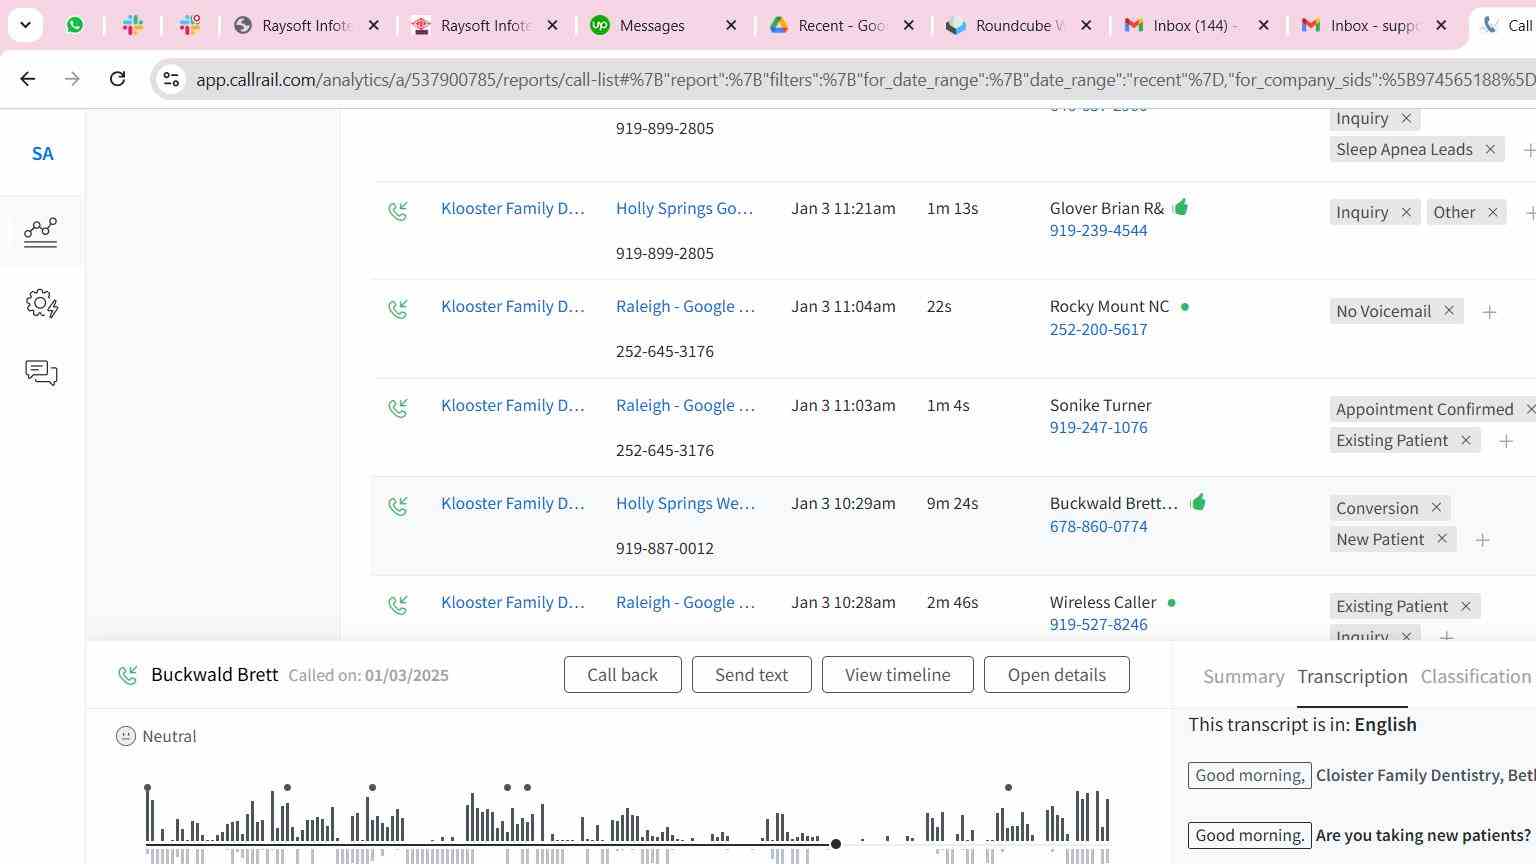Viewport: 1536px width, 864px height.
Task: Click the Jan 3 11:04am timestamp
Action: (x=843, y=307)
